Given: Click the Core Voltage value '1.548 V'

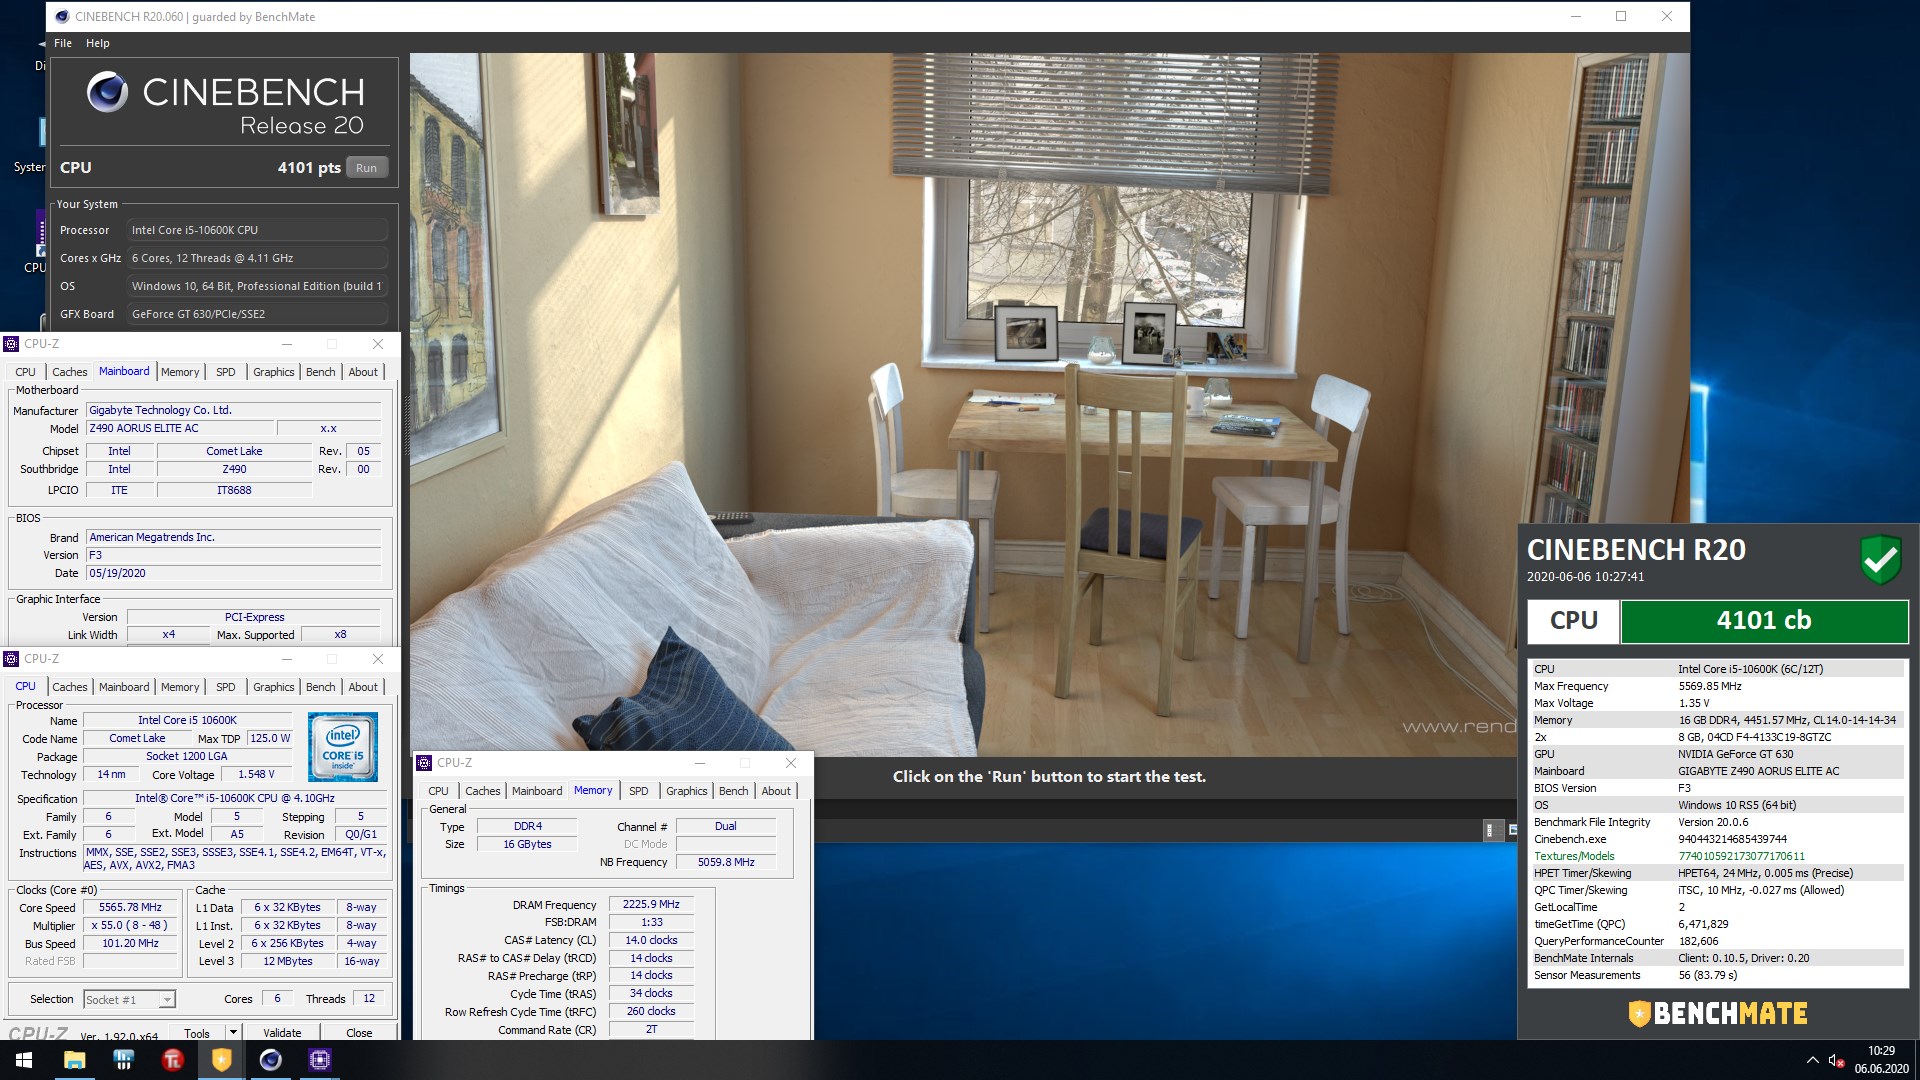Looking at the screenshot, I should (256, 774).
